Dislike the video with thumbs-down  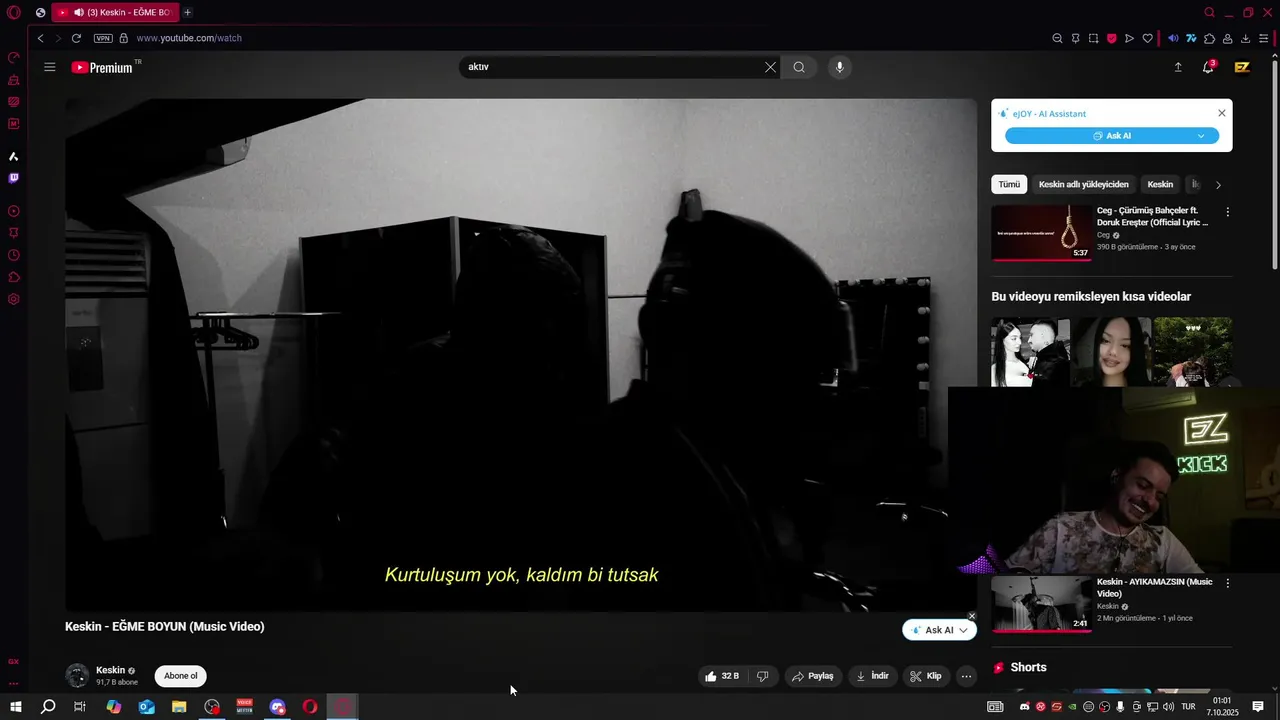click(x=763, y=676)
